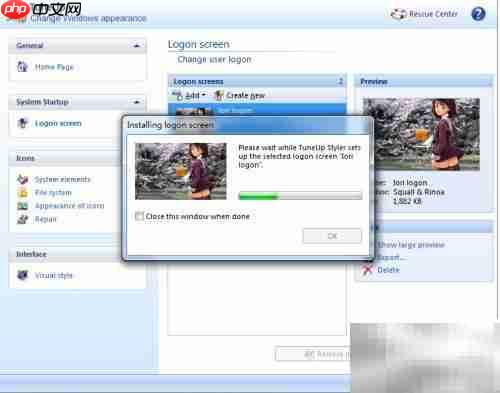Image resolution: width=500 pixels, height=393 pixels.
Task: Click the Add icon in logon screens toolbar
Action: (x=178, y=96)
